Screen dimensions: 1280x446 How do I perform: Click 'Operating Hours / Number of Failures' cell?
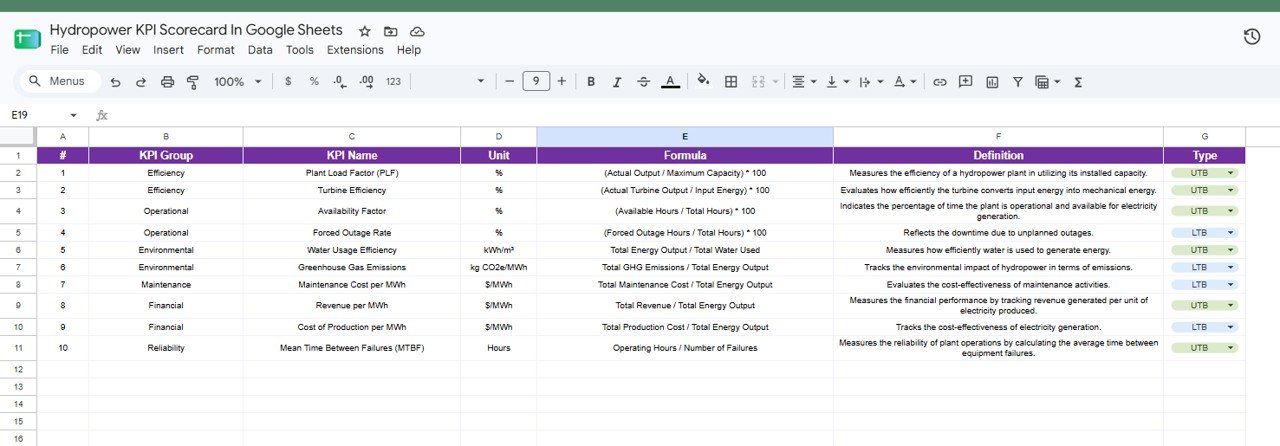pyautogui.click(x=685, y=348)
